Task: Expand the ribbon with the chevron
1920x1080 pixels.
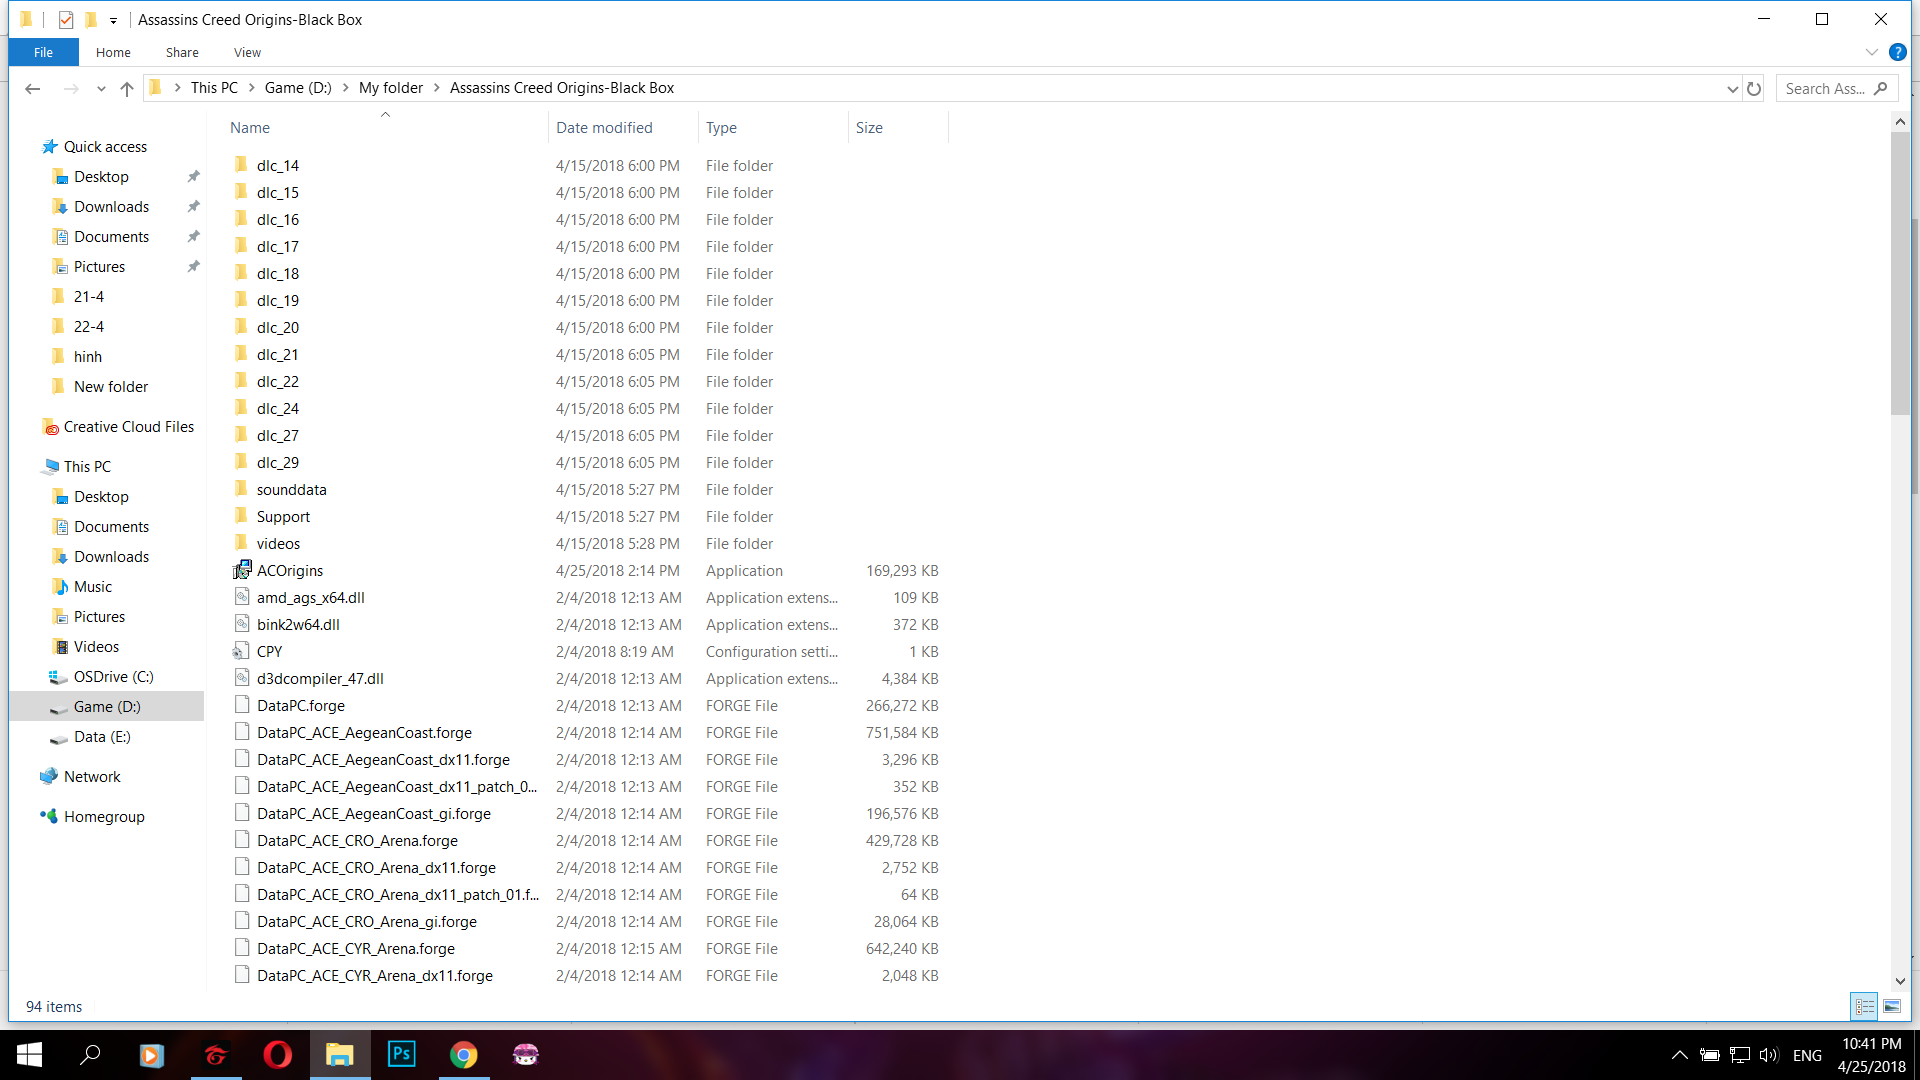Action: [x=1871, y=52]
